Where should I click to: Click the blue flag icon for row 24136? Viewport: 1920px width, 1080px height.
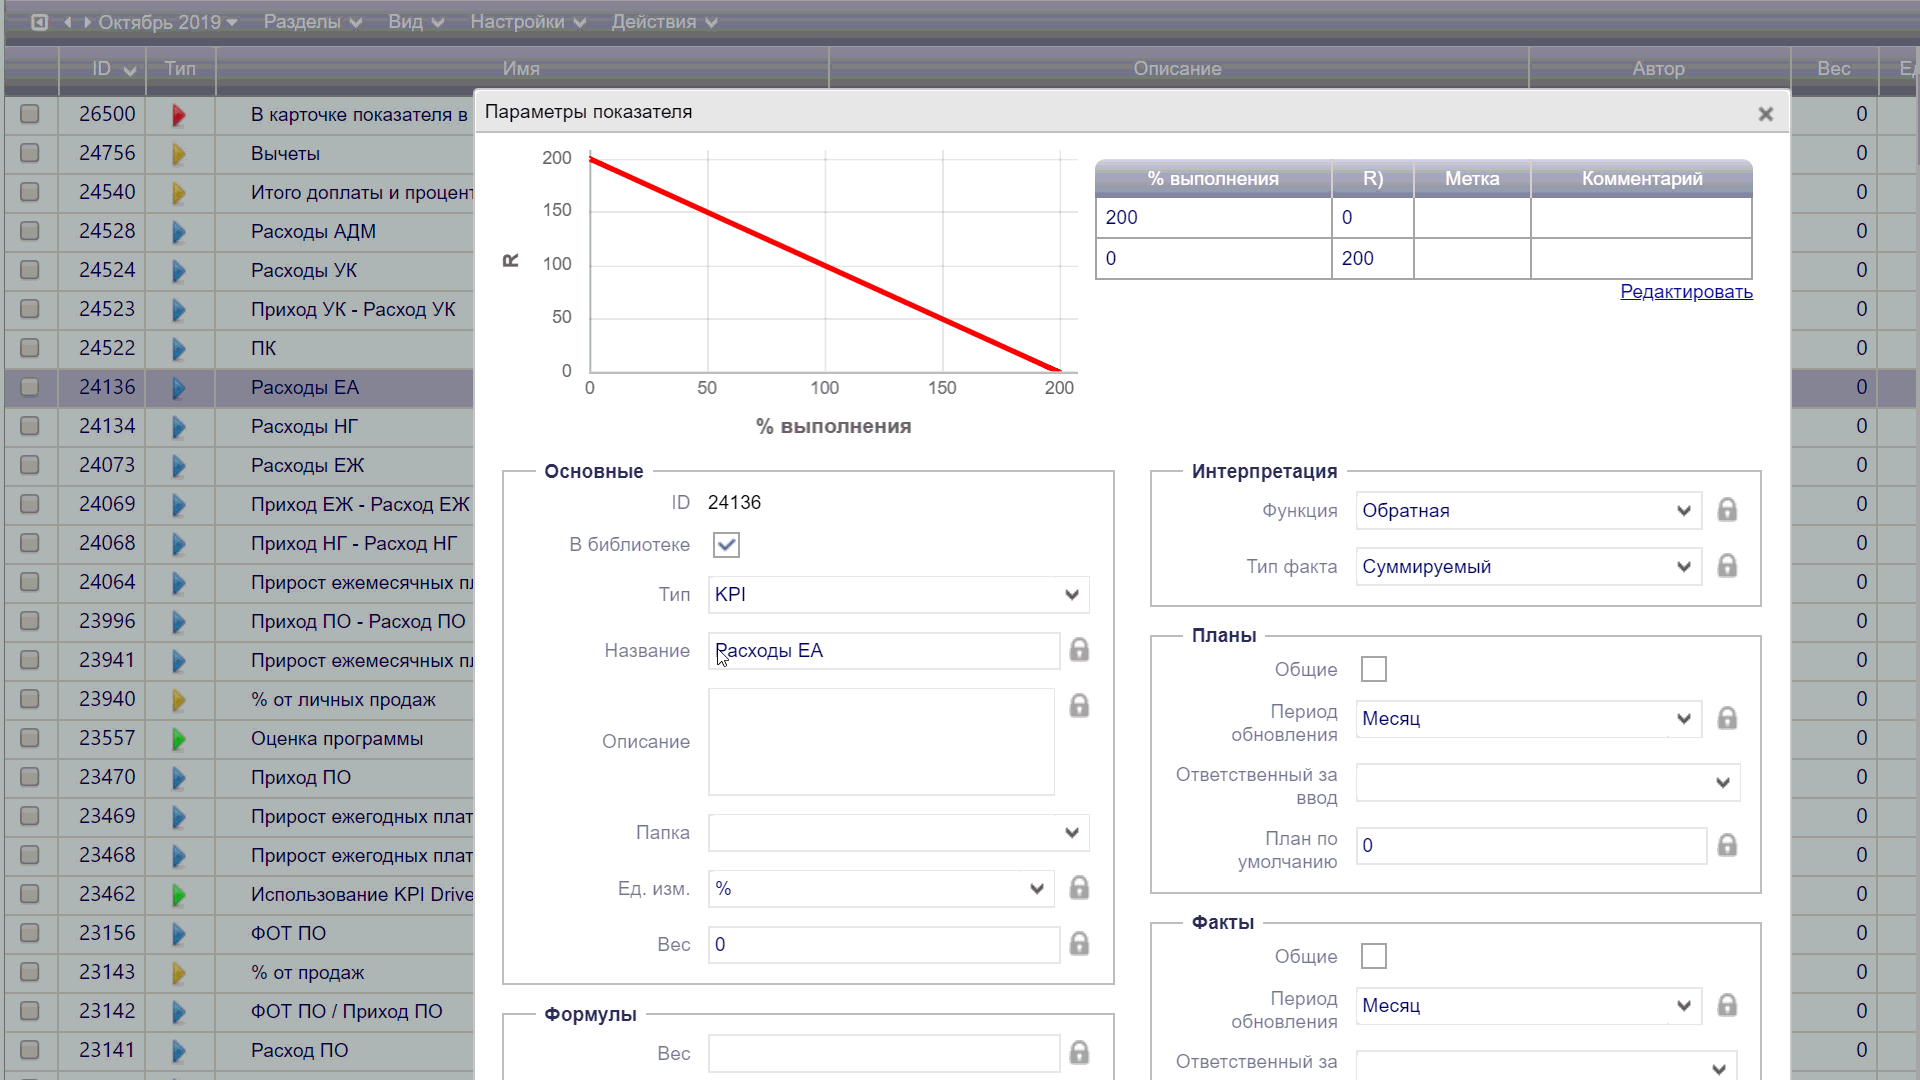pos(179,388)
